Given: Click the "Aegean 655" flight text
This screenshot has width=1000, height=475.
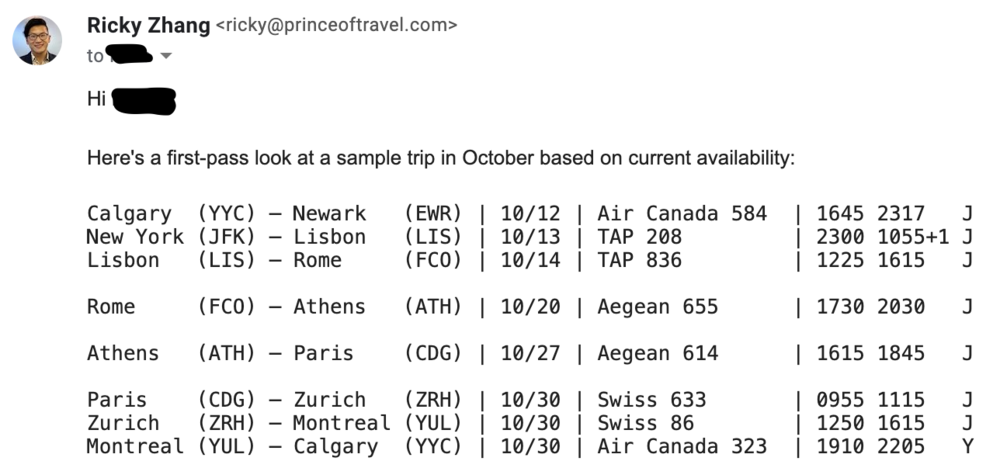Looking at the screenshot, I should click(657, 306).
